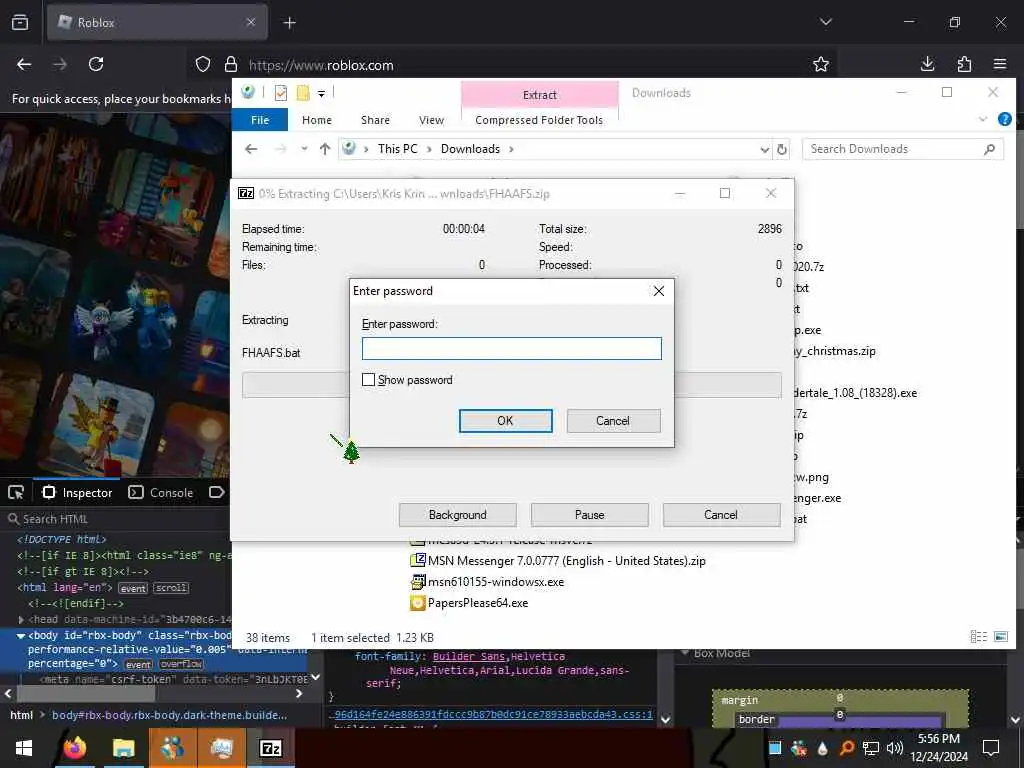Refresh the Downloads folder view
This screenshot has width=1024, height=768.
[782, 150]
